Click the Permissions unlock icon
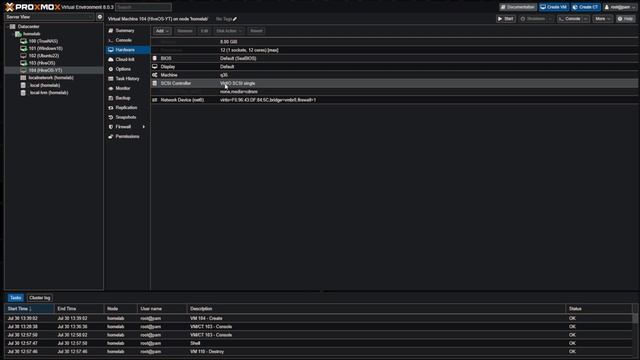The width and height of the screenshot is (640, 360). 111,137
